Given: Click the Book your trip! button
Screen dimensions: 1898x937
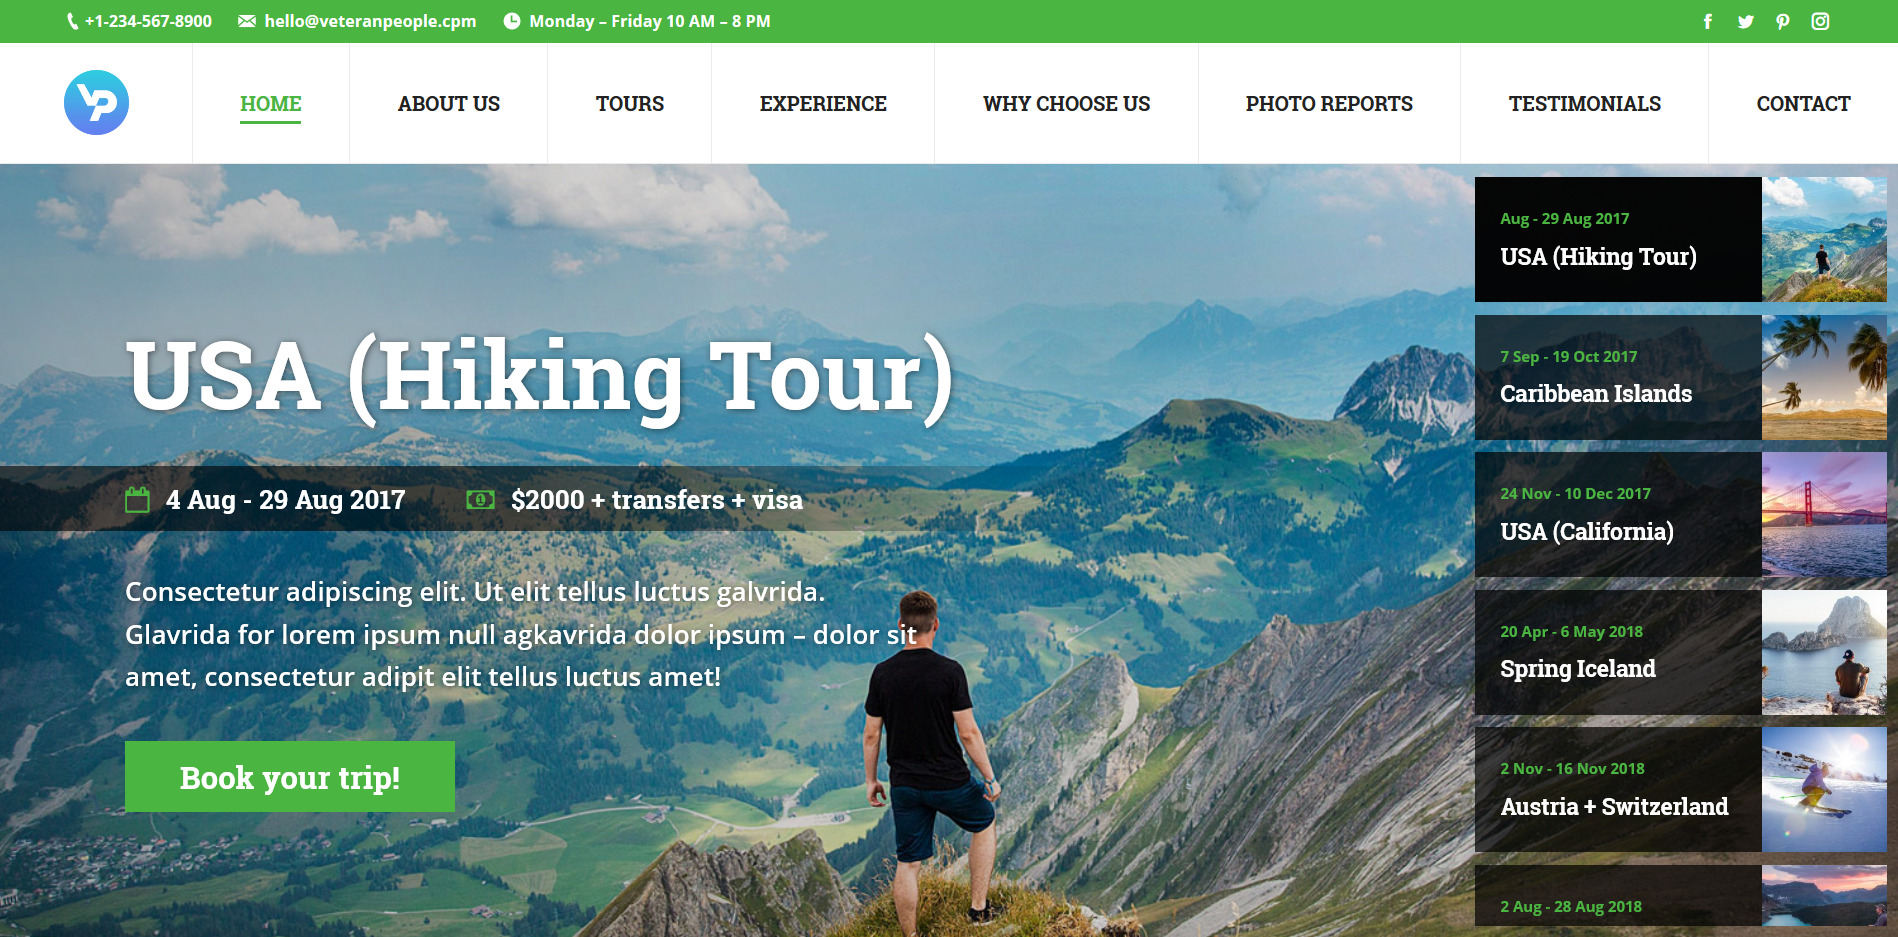Looking at the screenshot, I should [x=290, y=776].
